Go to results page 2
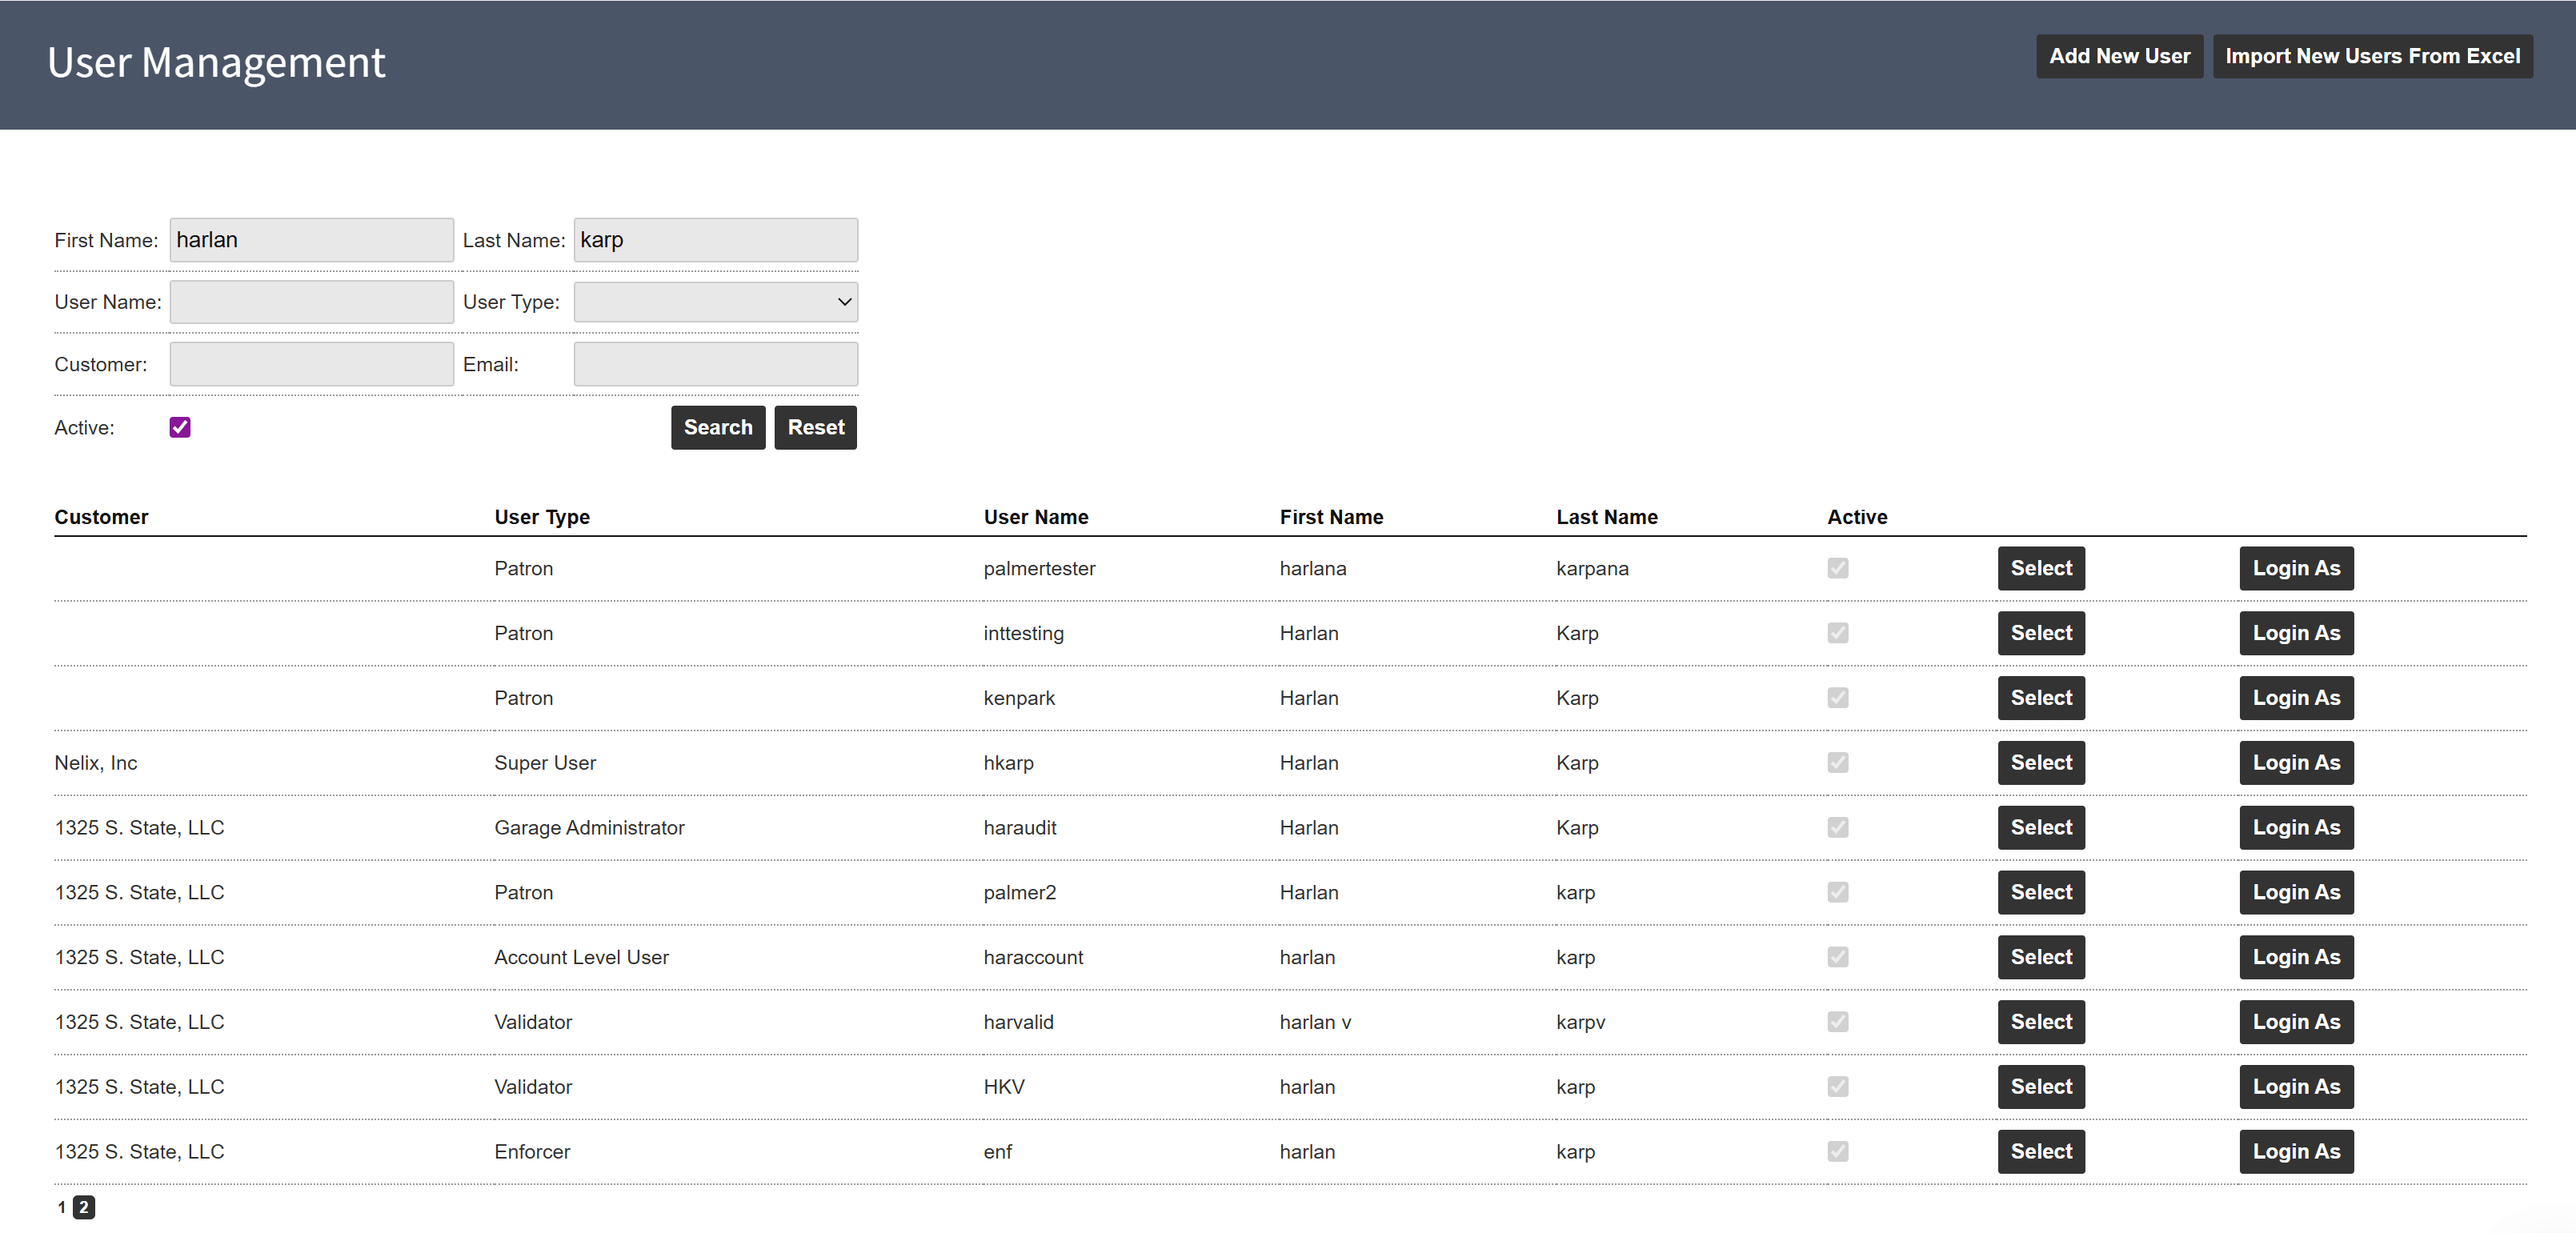Screen dimensions: 2576x1233 pos(84,1207)
